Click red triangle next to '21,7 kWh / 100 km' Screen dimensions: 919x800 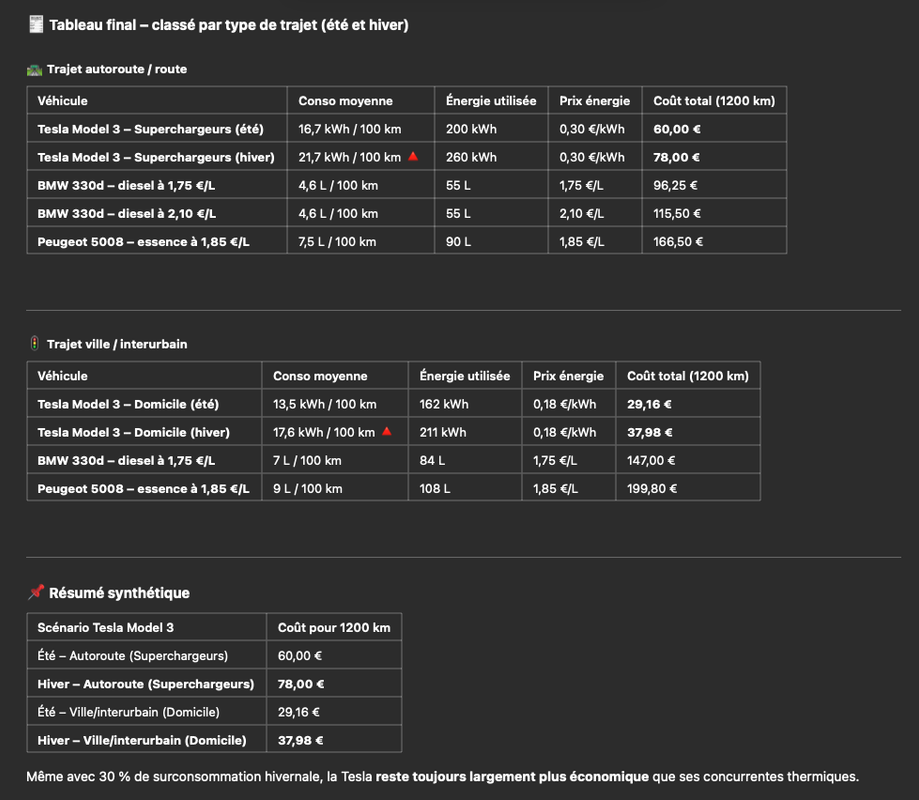pos(413,156)
